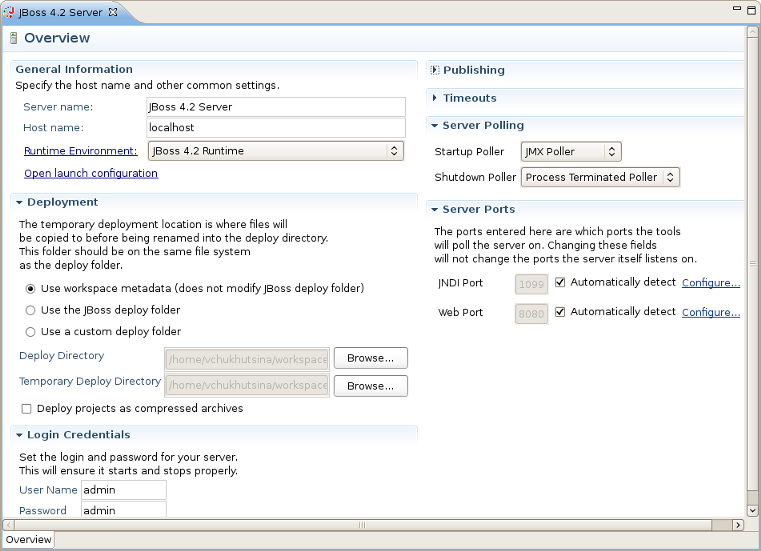The width and height of the screenshot is (761, 551).
Task: Select Use a custom deploy folder option
Action: [30, 332]
